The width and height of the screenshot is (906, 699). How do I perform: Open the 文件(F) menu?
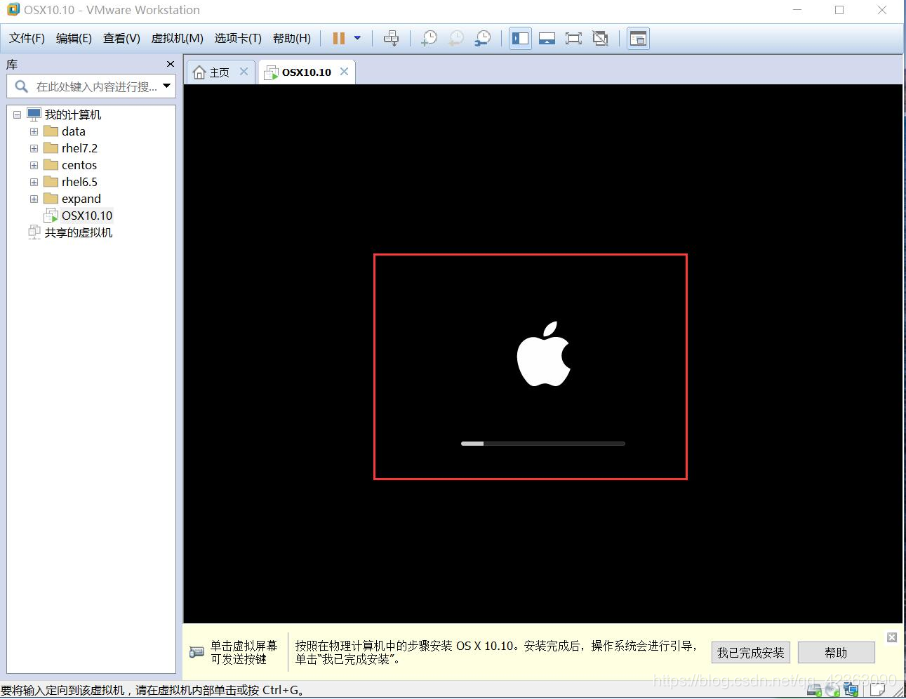[27, 38]
